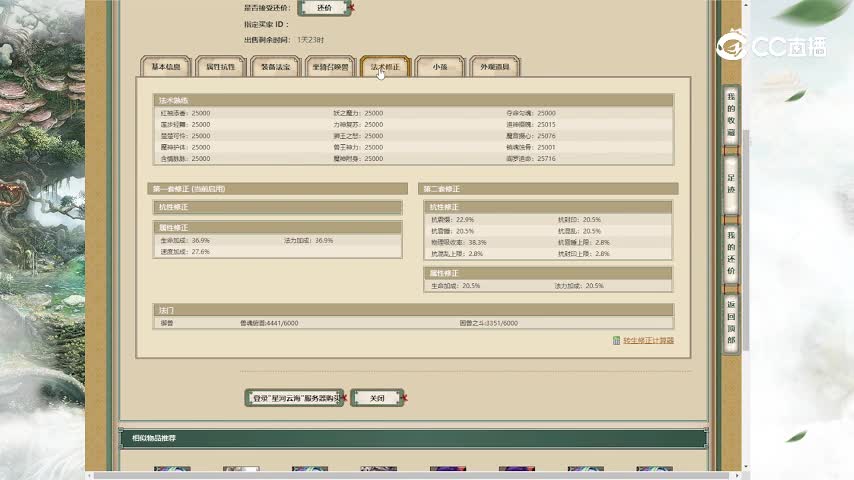Switch to the 小孩 tab

pos(440,67)
